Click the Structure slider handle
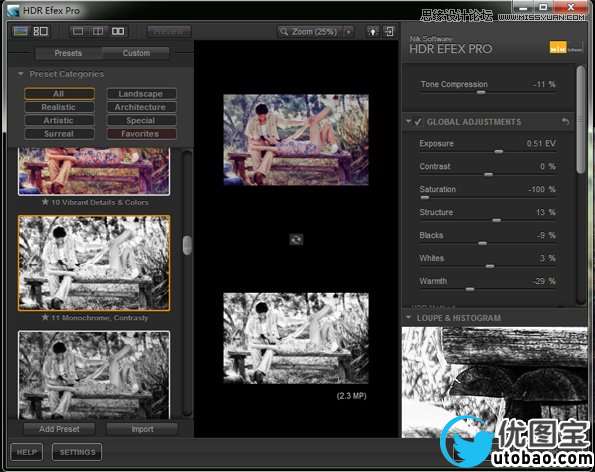 [x=496, y=220]
